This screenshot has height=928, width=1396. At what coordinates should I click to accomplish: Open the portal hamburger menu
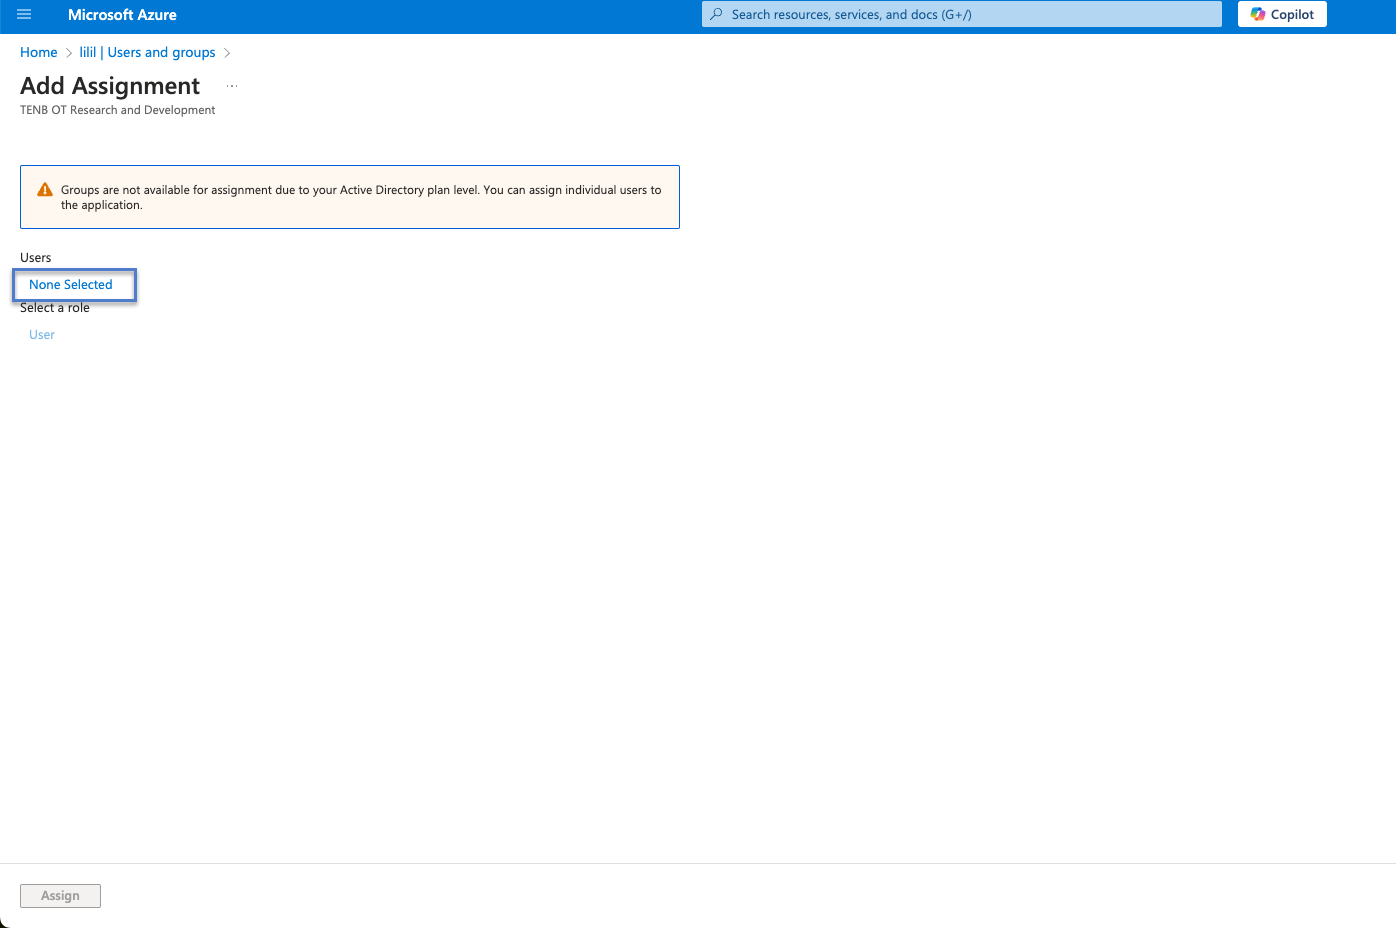(x=24, y=15)
